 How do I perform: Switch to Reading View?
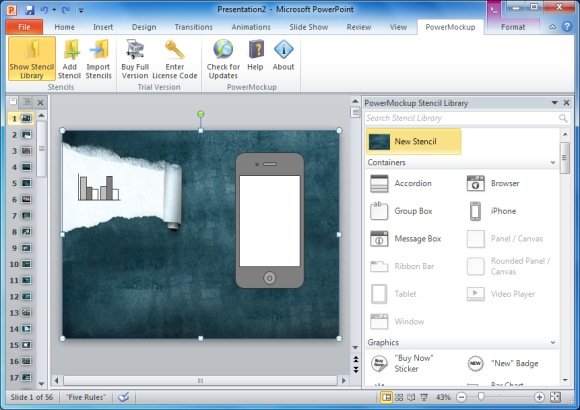point(411,397)
